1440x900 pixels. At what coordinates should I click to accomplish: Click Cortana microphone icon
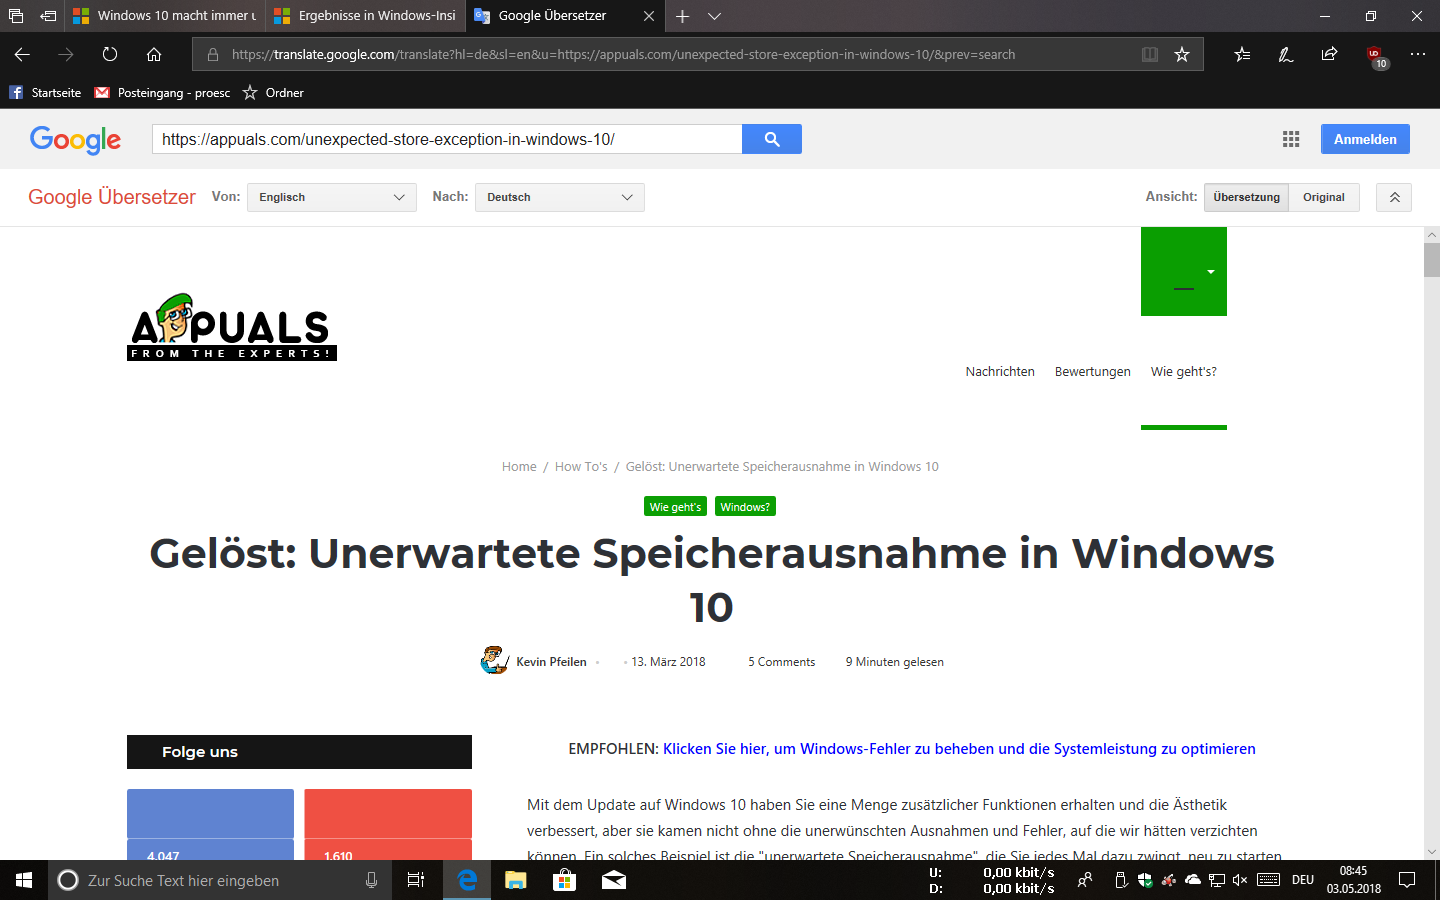tap(371, 880)
